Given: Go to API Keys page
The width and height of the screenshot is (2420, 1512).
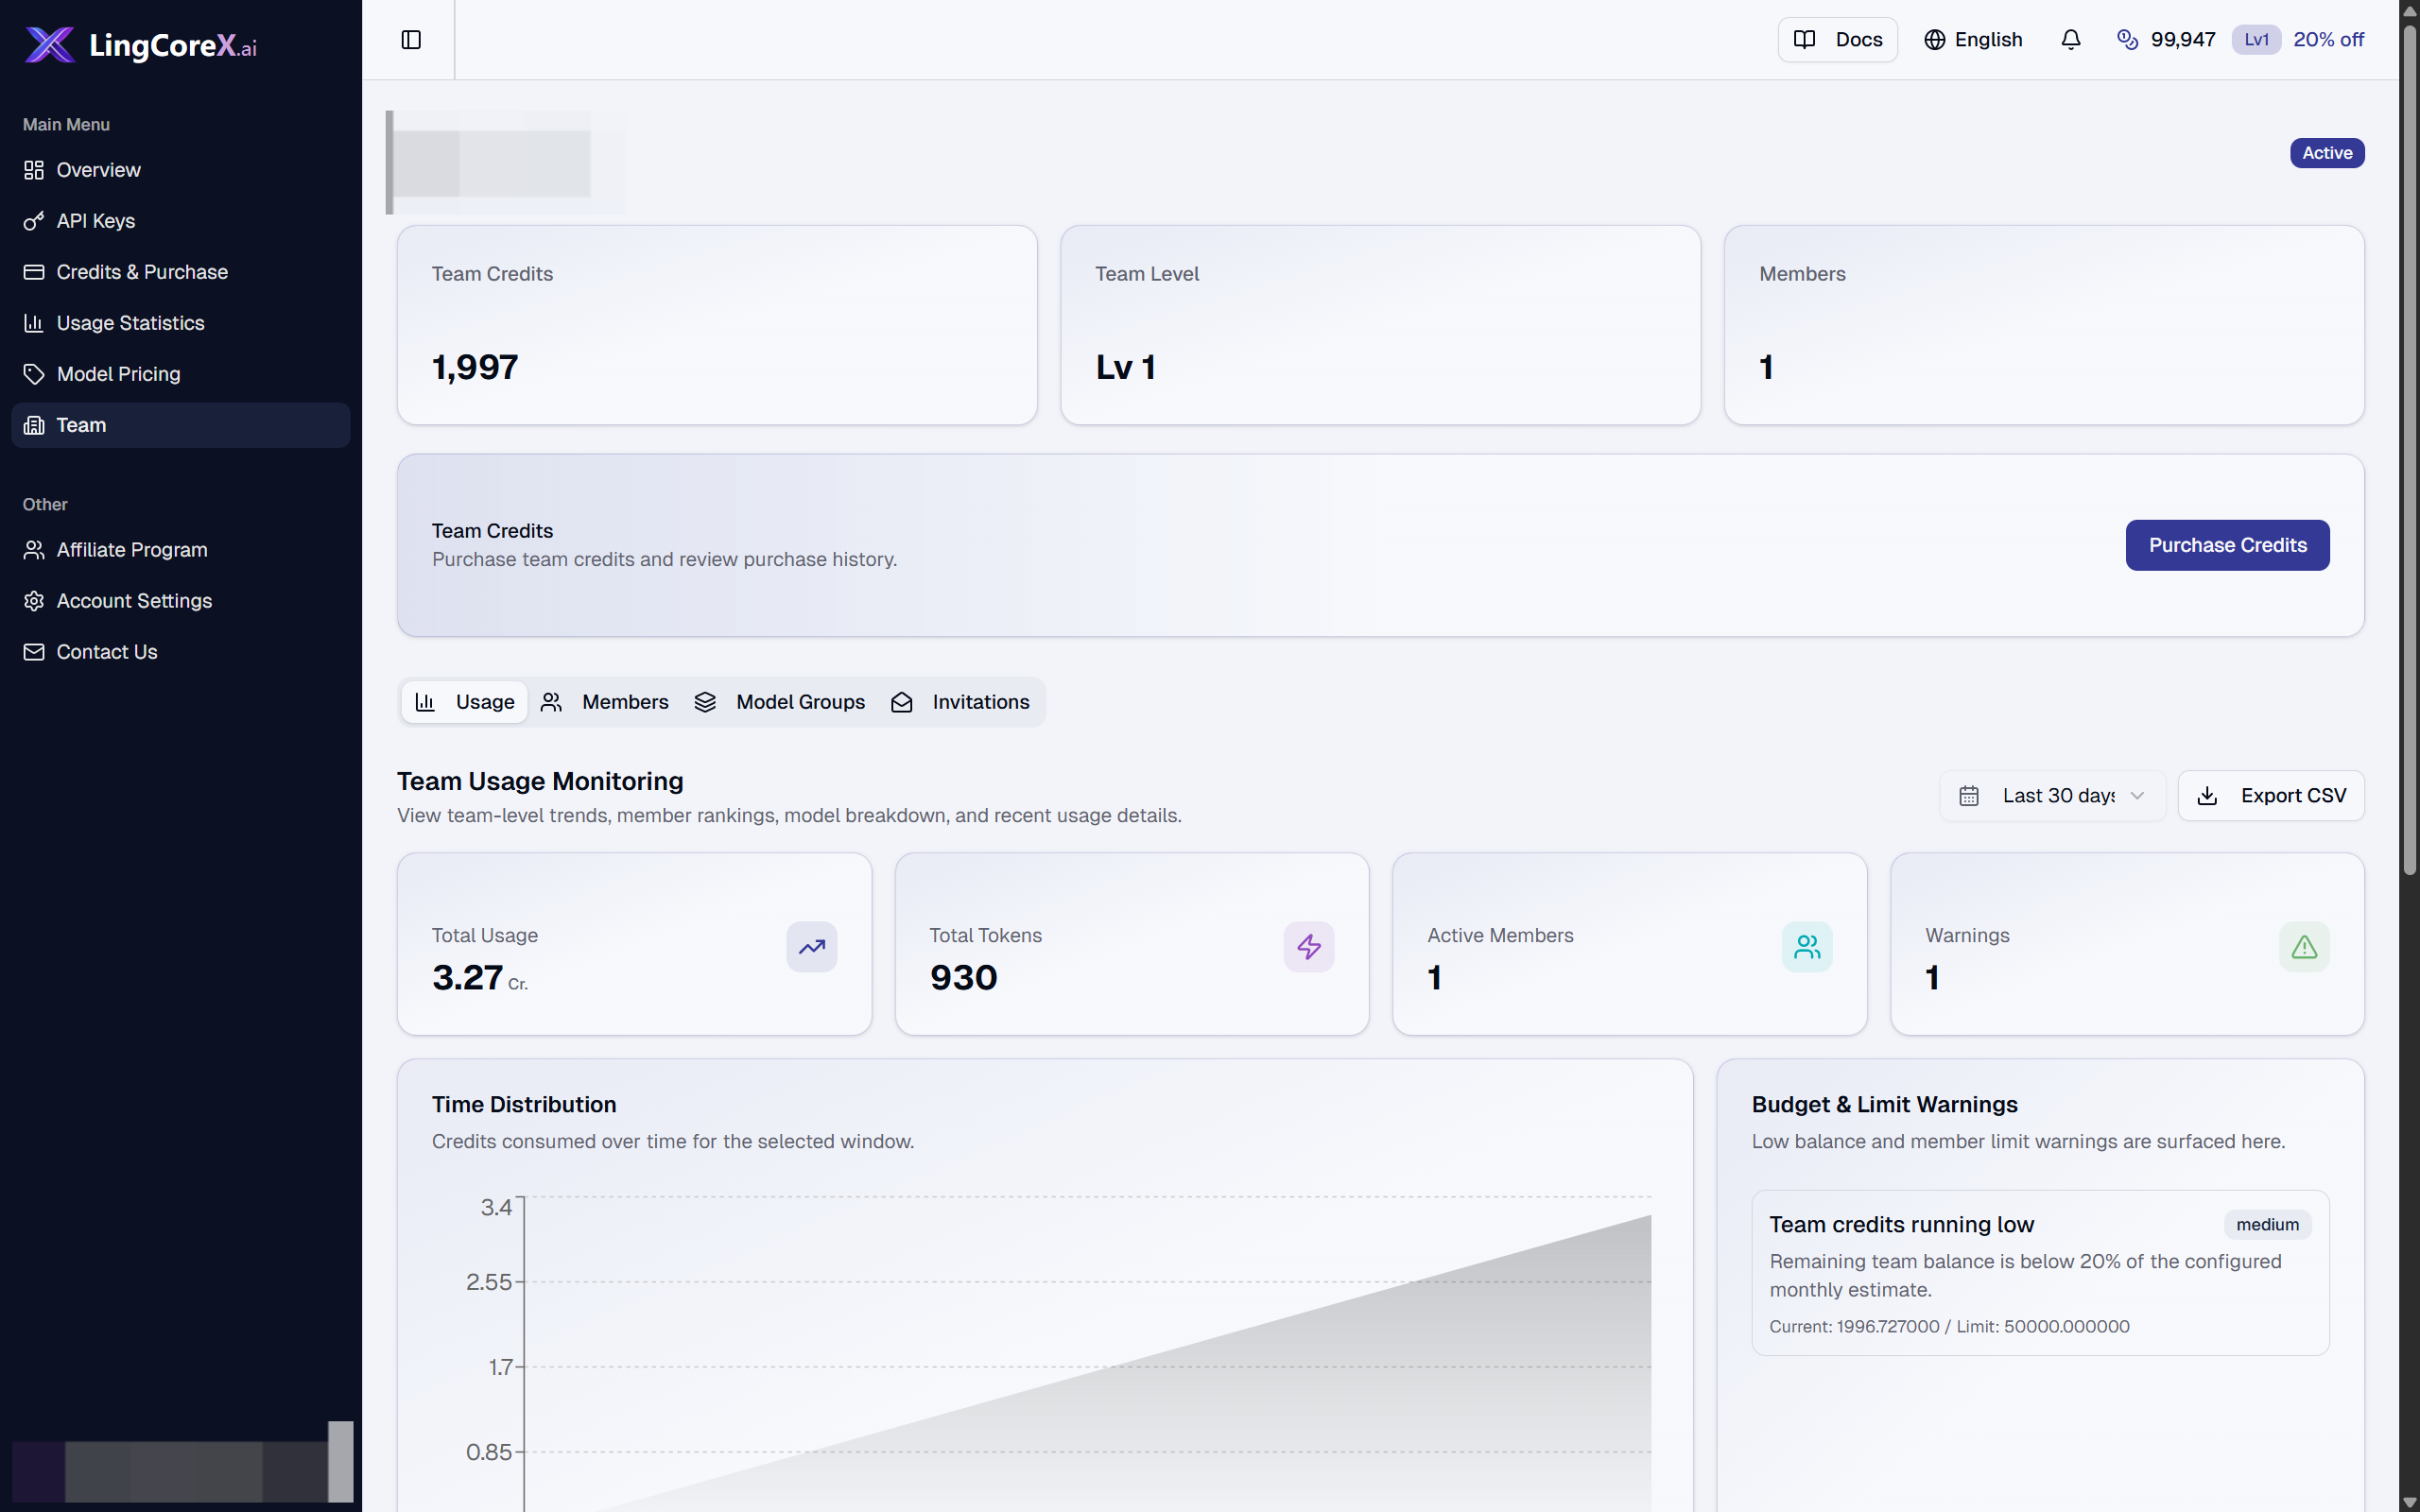Looking at the screenshot, I should pyautogui.click(x=181, y=221).
